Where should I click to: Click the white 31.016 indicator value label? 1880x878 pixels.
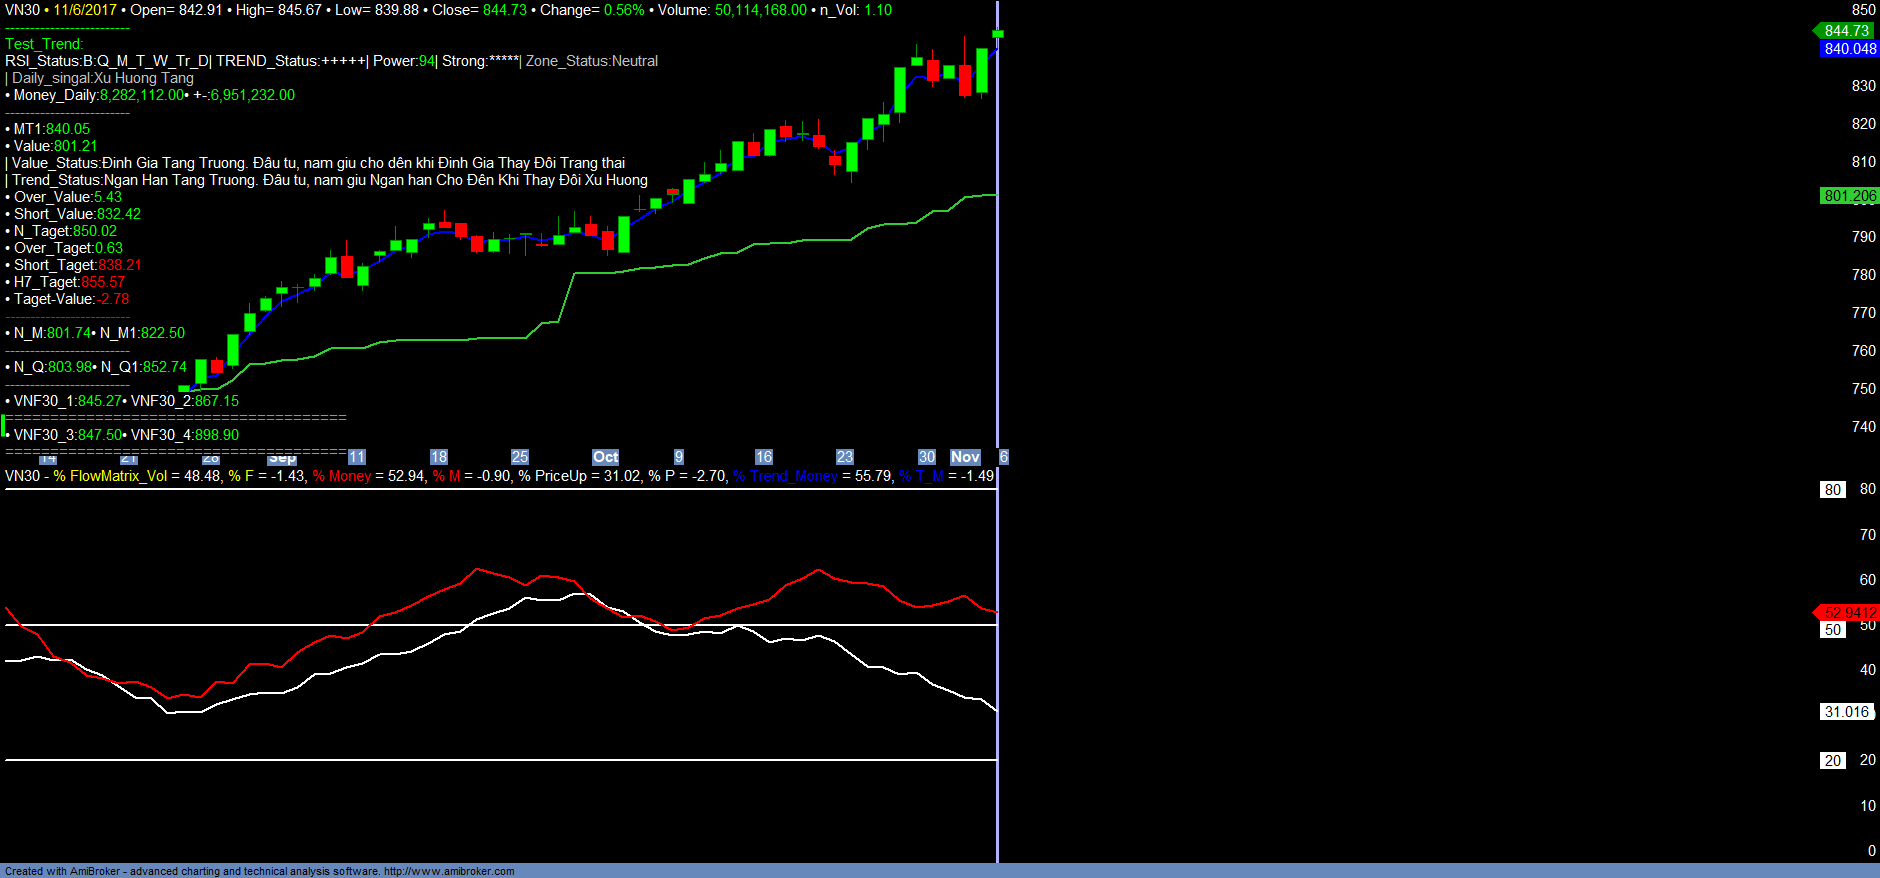[x=1845, y=712]
